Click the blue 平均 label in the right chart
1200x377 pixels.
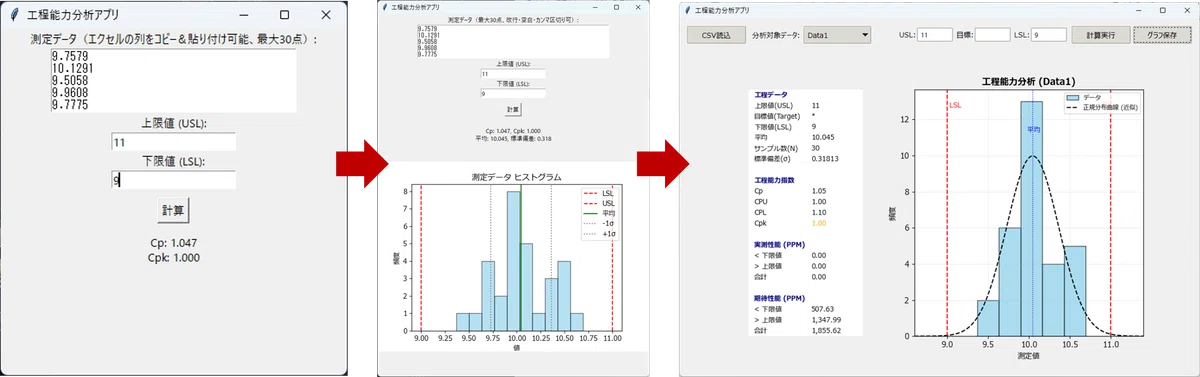(x=1033, y=129)
